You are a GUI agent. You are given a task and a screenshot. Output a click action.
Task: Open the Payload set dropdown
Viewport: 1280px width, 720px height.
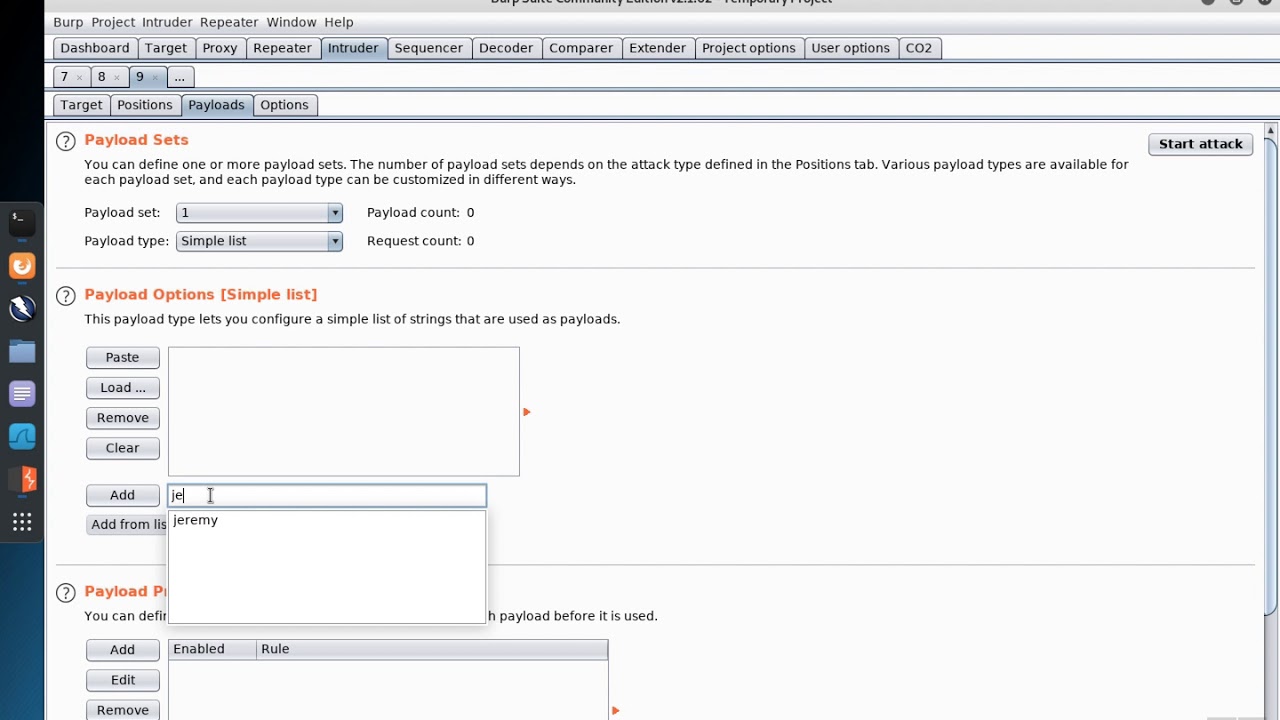(x=259, y=213)
